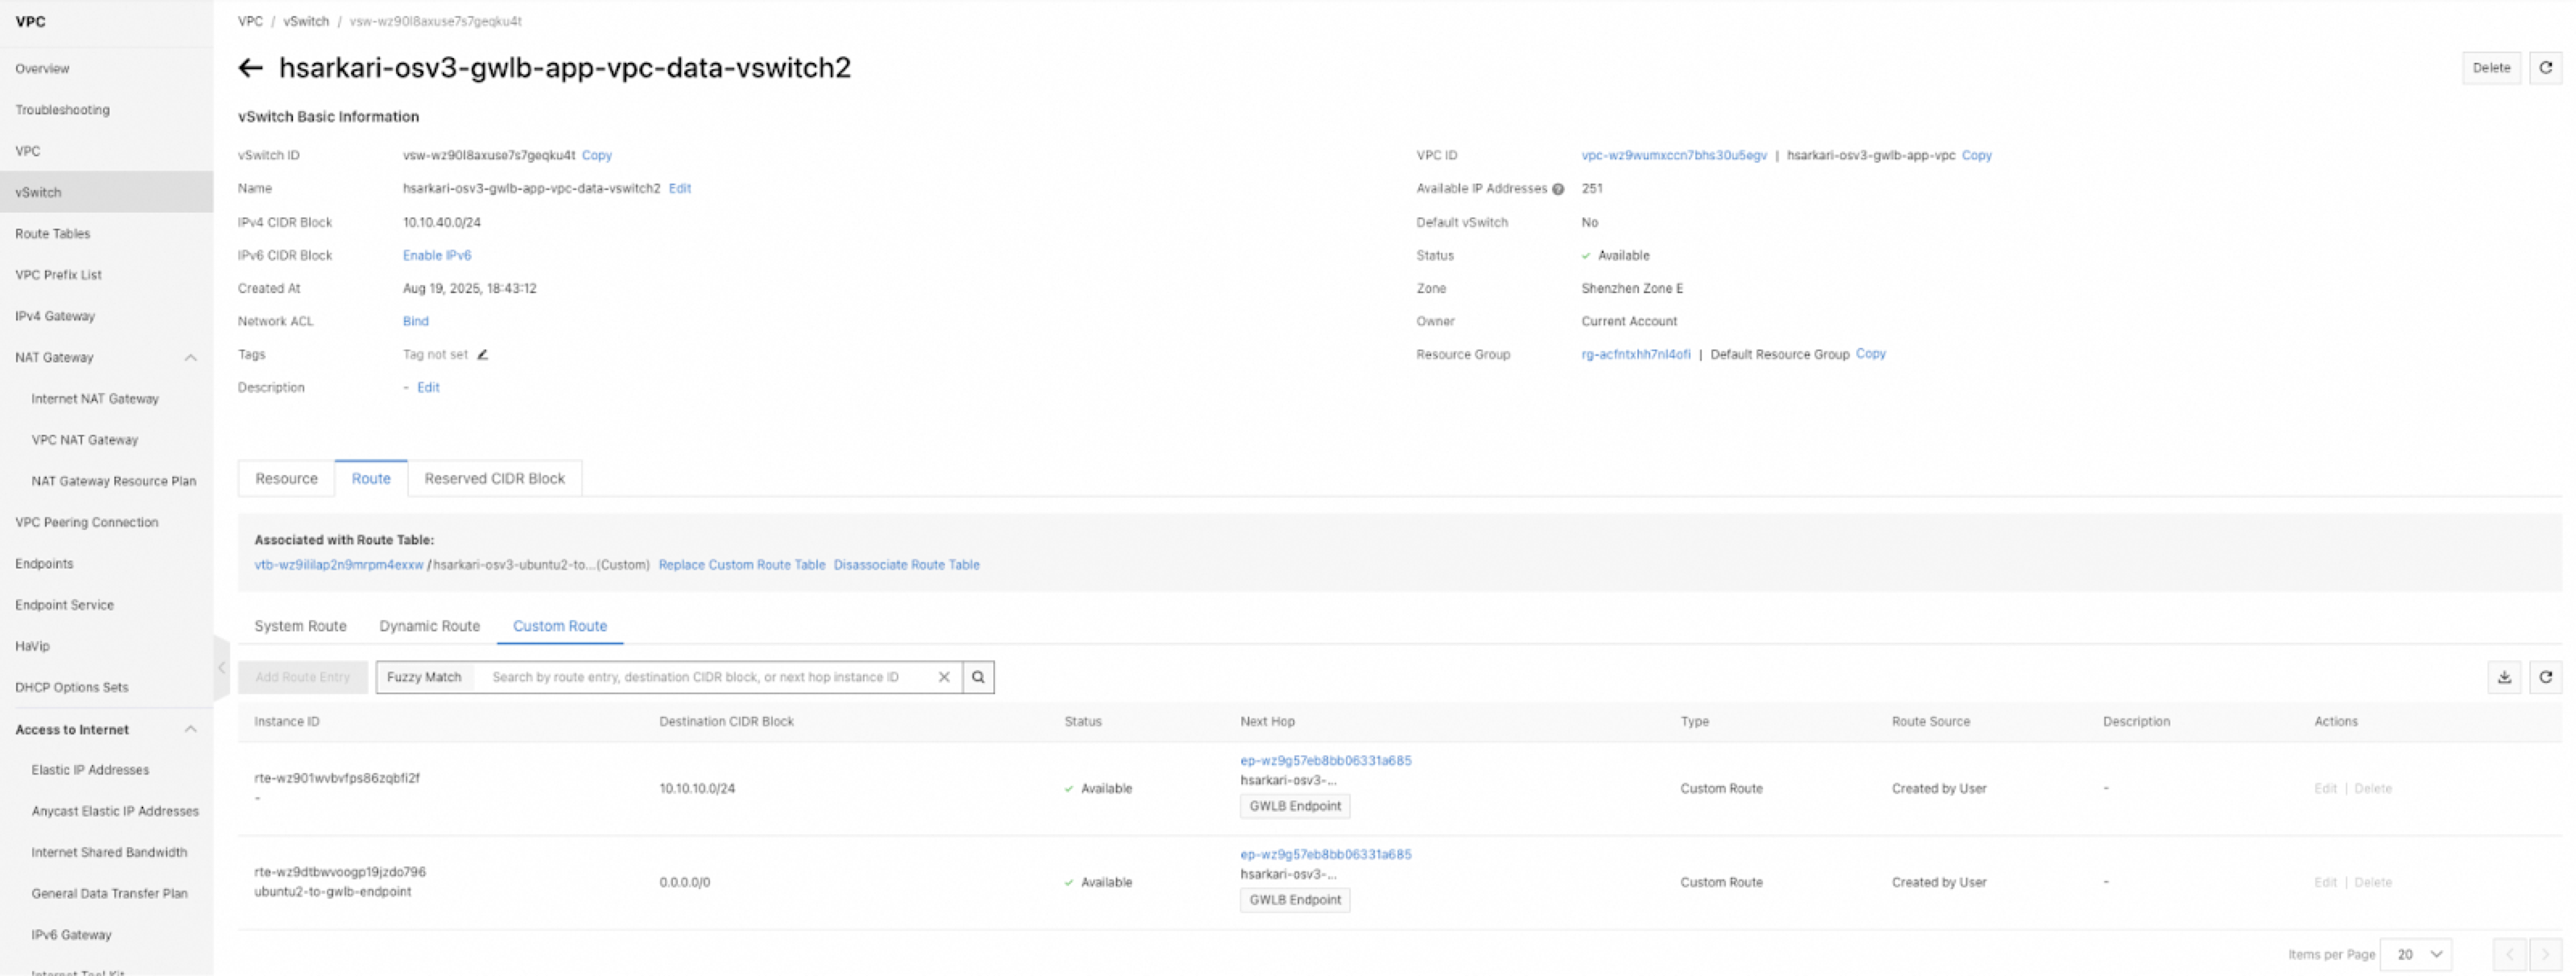Collapse the Access to Internet section

point(190,730)
